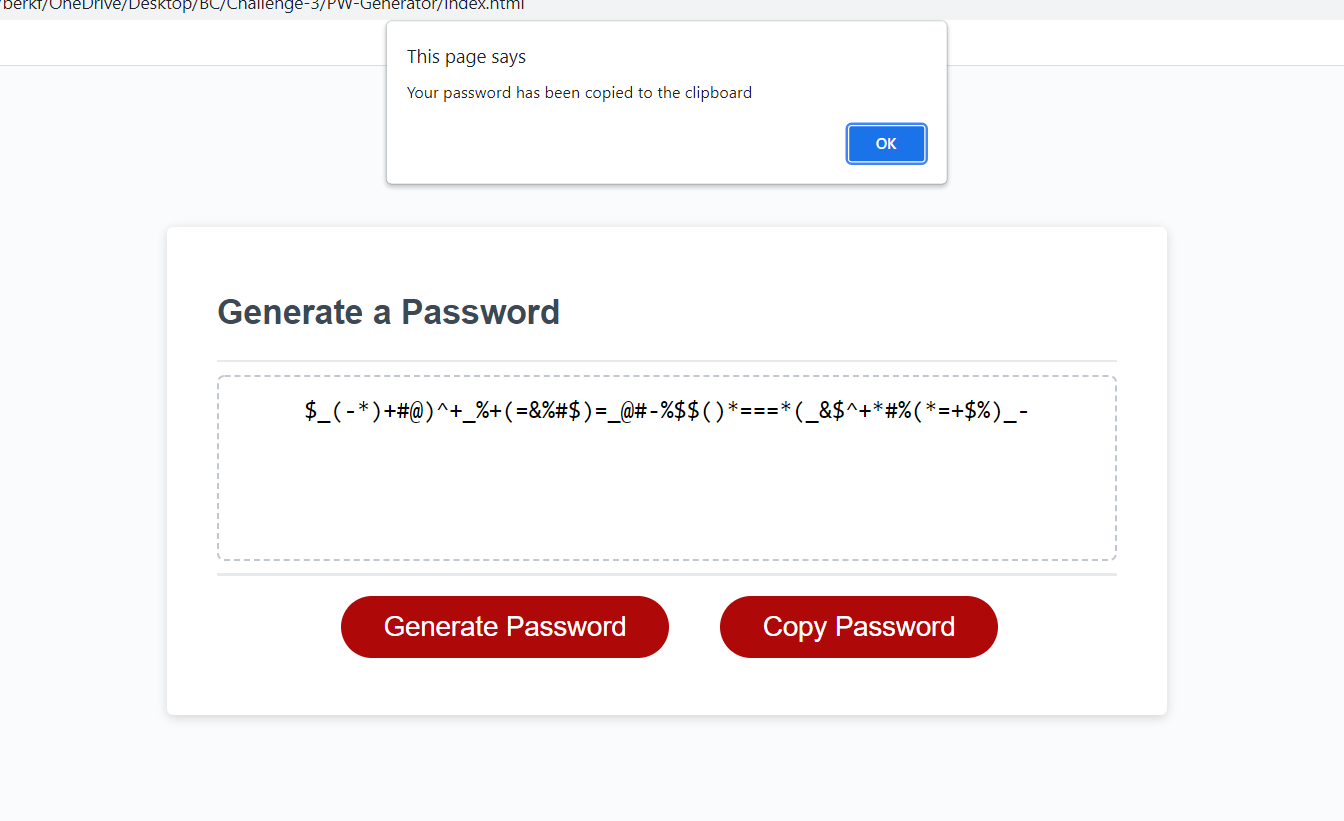Viewport: 1344px width, 821px height.
Task: Click the browser address bar showing index.html
Action: click(300, 6)
